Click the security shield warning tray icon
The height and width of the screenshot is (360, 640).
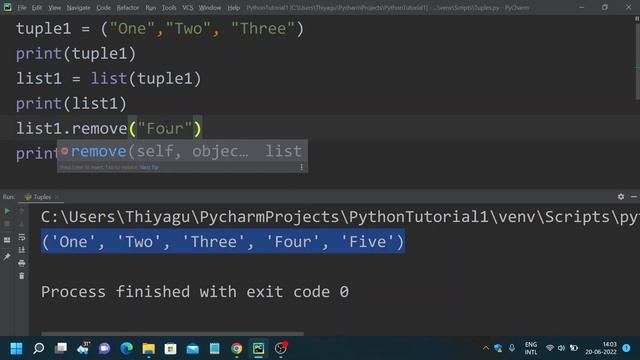(x=498, y=348)
